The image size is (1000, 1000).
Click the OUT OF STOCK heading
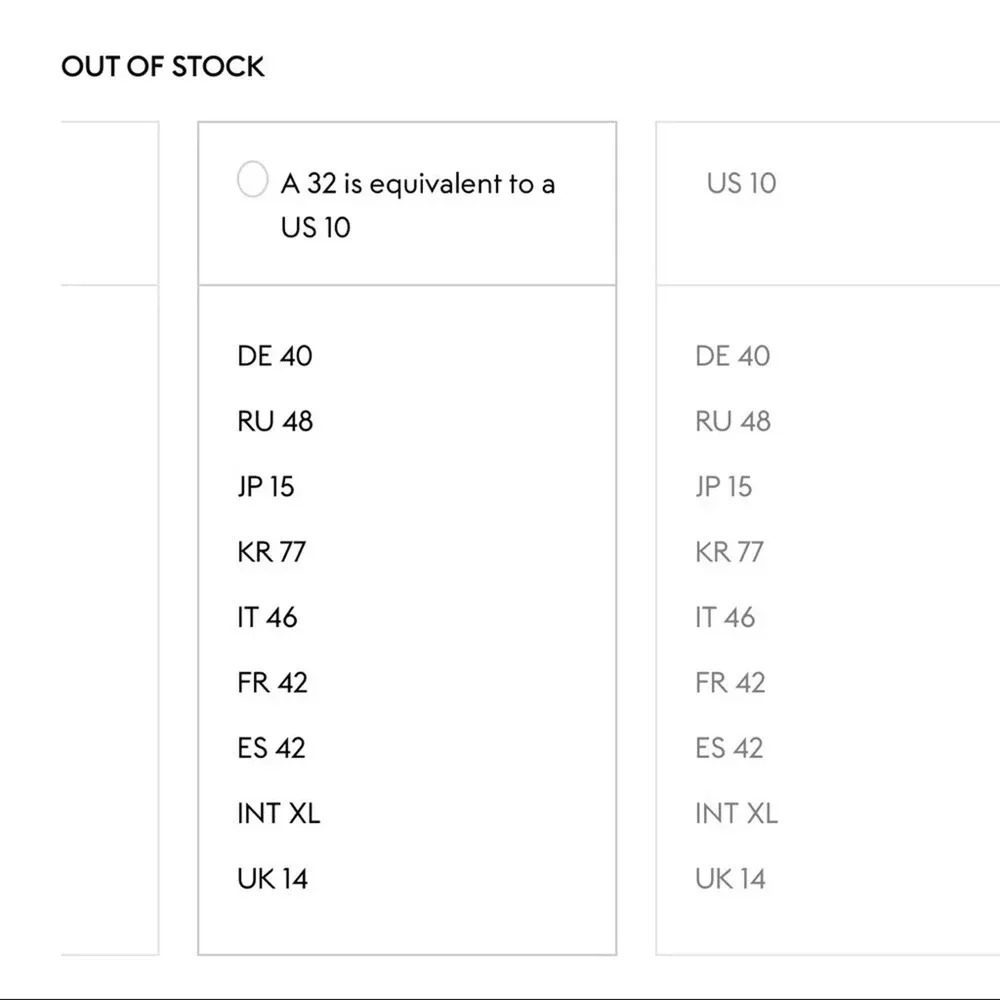click(163, 67)
